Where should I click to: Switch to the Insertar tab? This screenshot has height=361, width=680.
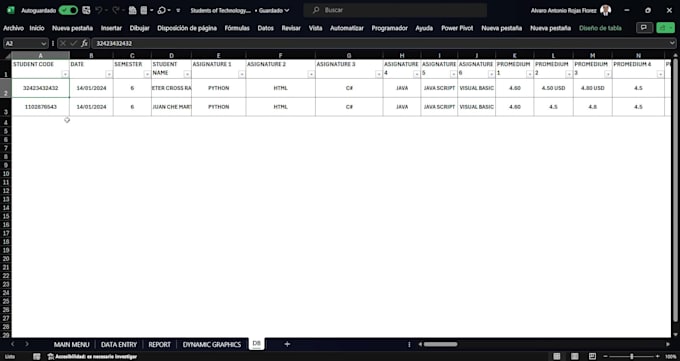pos(111,28)
